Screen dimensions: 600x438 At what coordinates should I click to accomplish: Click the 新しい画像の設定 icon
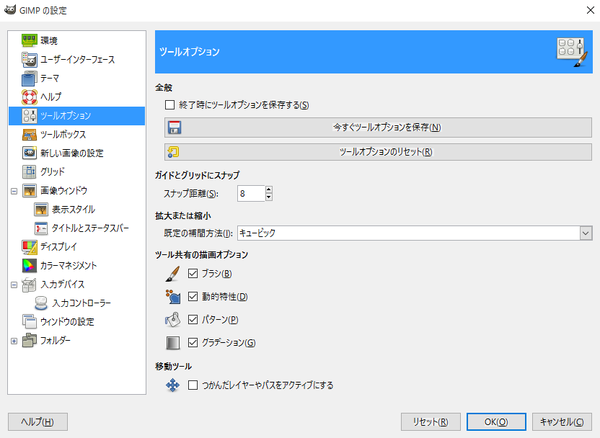tap(29, 153)
